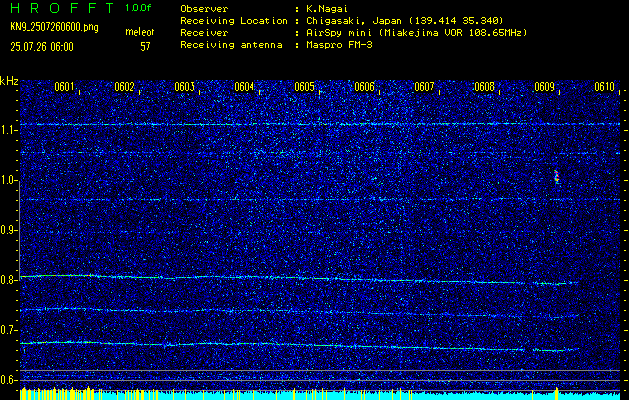This screenshot has width=629, height=400.
Task: Click the Observer field label
Action: tap(204, 8)
